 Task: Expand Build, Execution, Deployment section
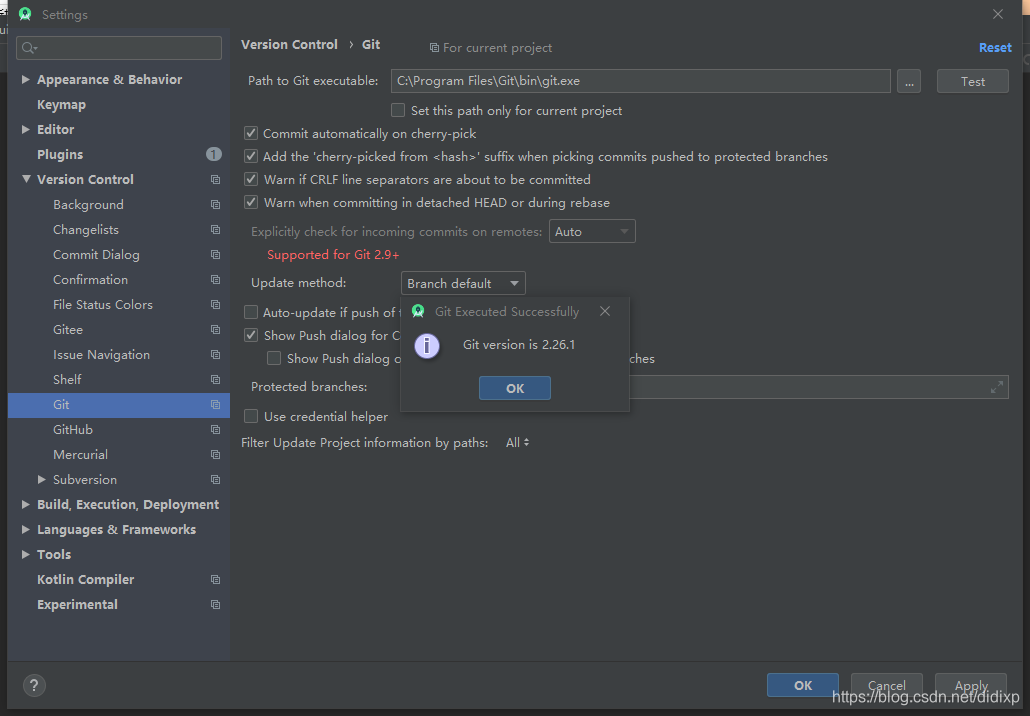26,504
